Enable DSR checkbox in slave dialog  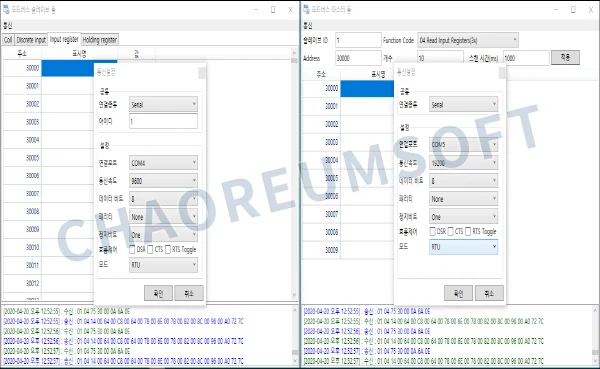coord(132,250)
